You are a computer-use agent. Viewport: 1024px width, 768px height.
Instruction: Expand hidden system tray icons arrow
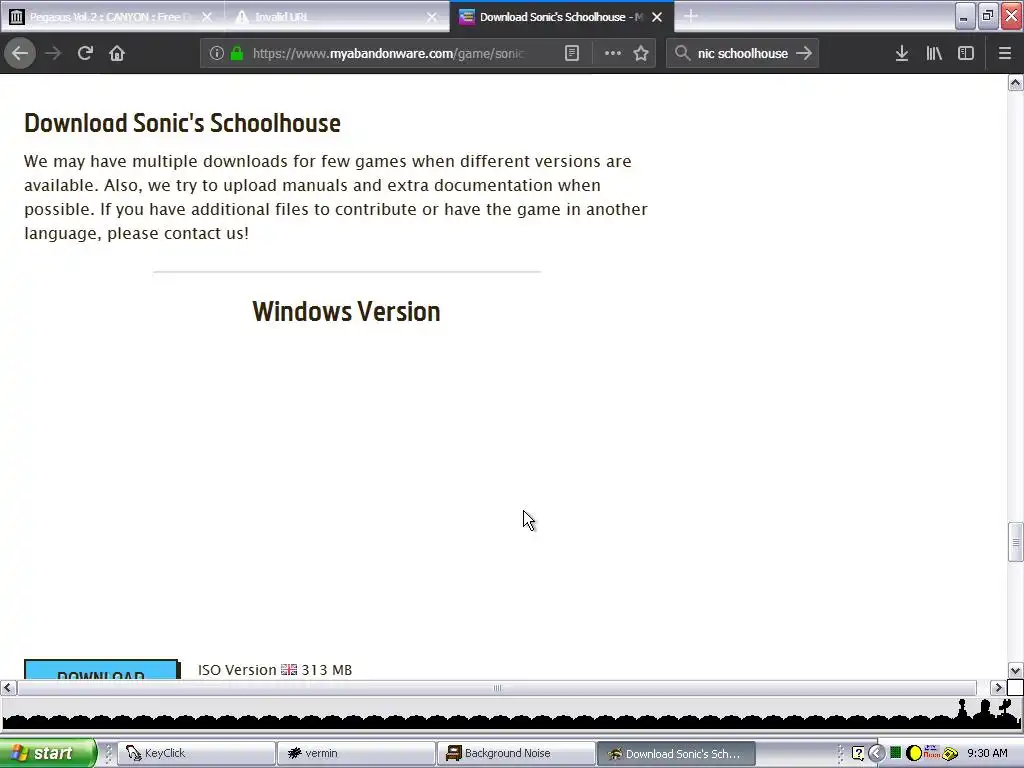[876, 753]
